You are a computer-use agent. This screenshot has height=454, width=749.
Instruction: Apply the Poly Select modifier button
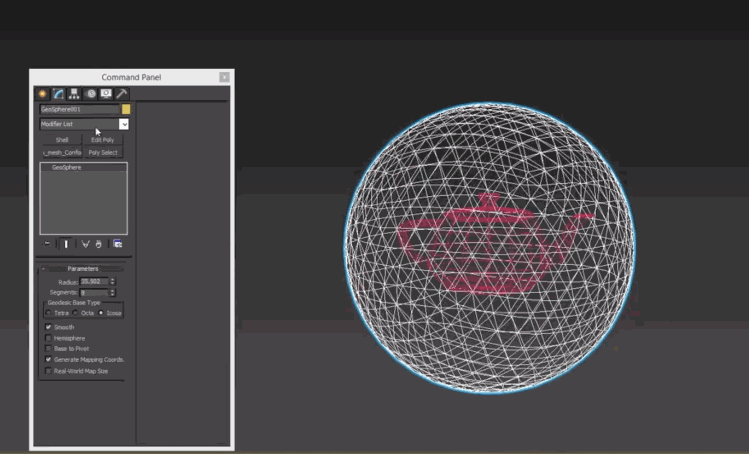click(103, 152)
